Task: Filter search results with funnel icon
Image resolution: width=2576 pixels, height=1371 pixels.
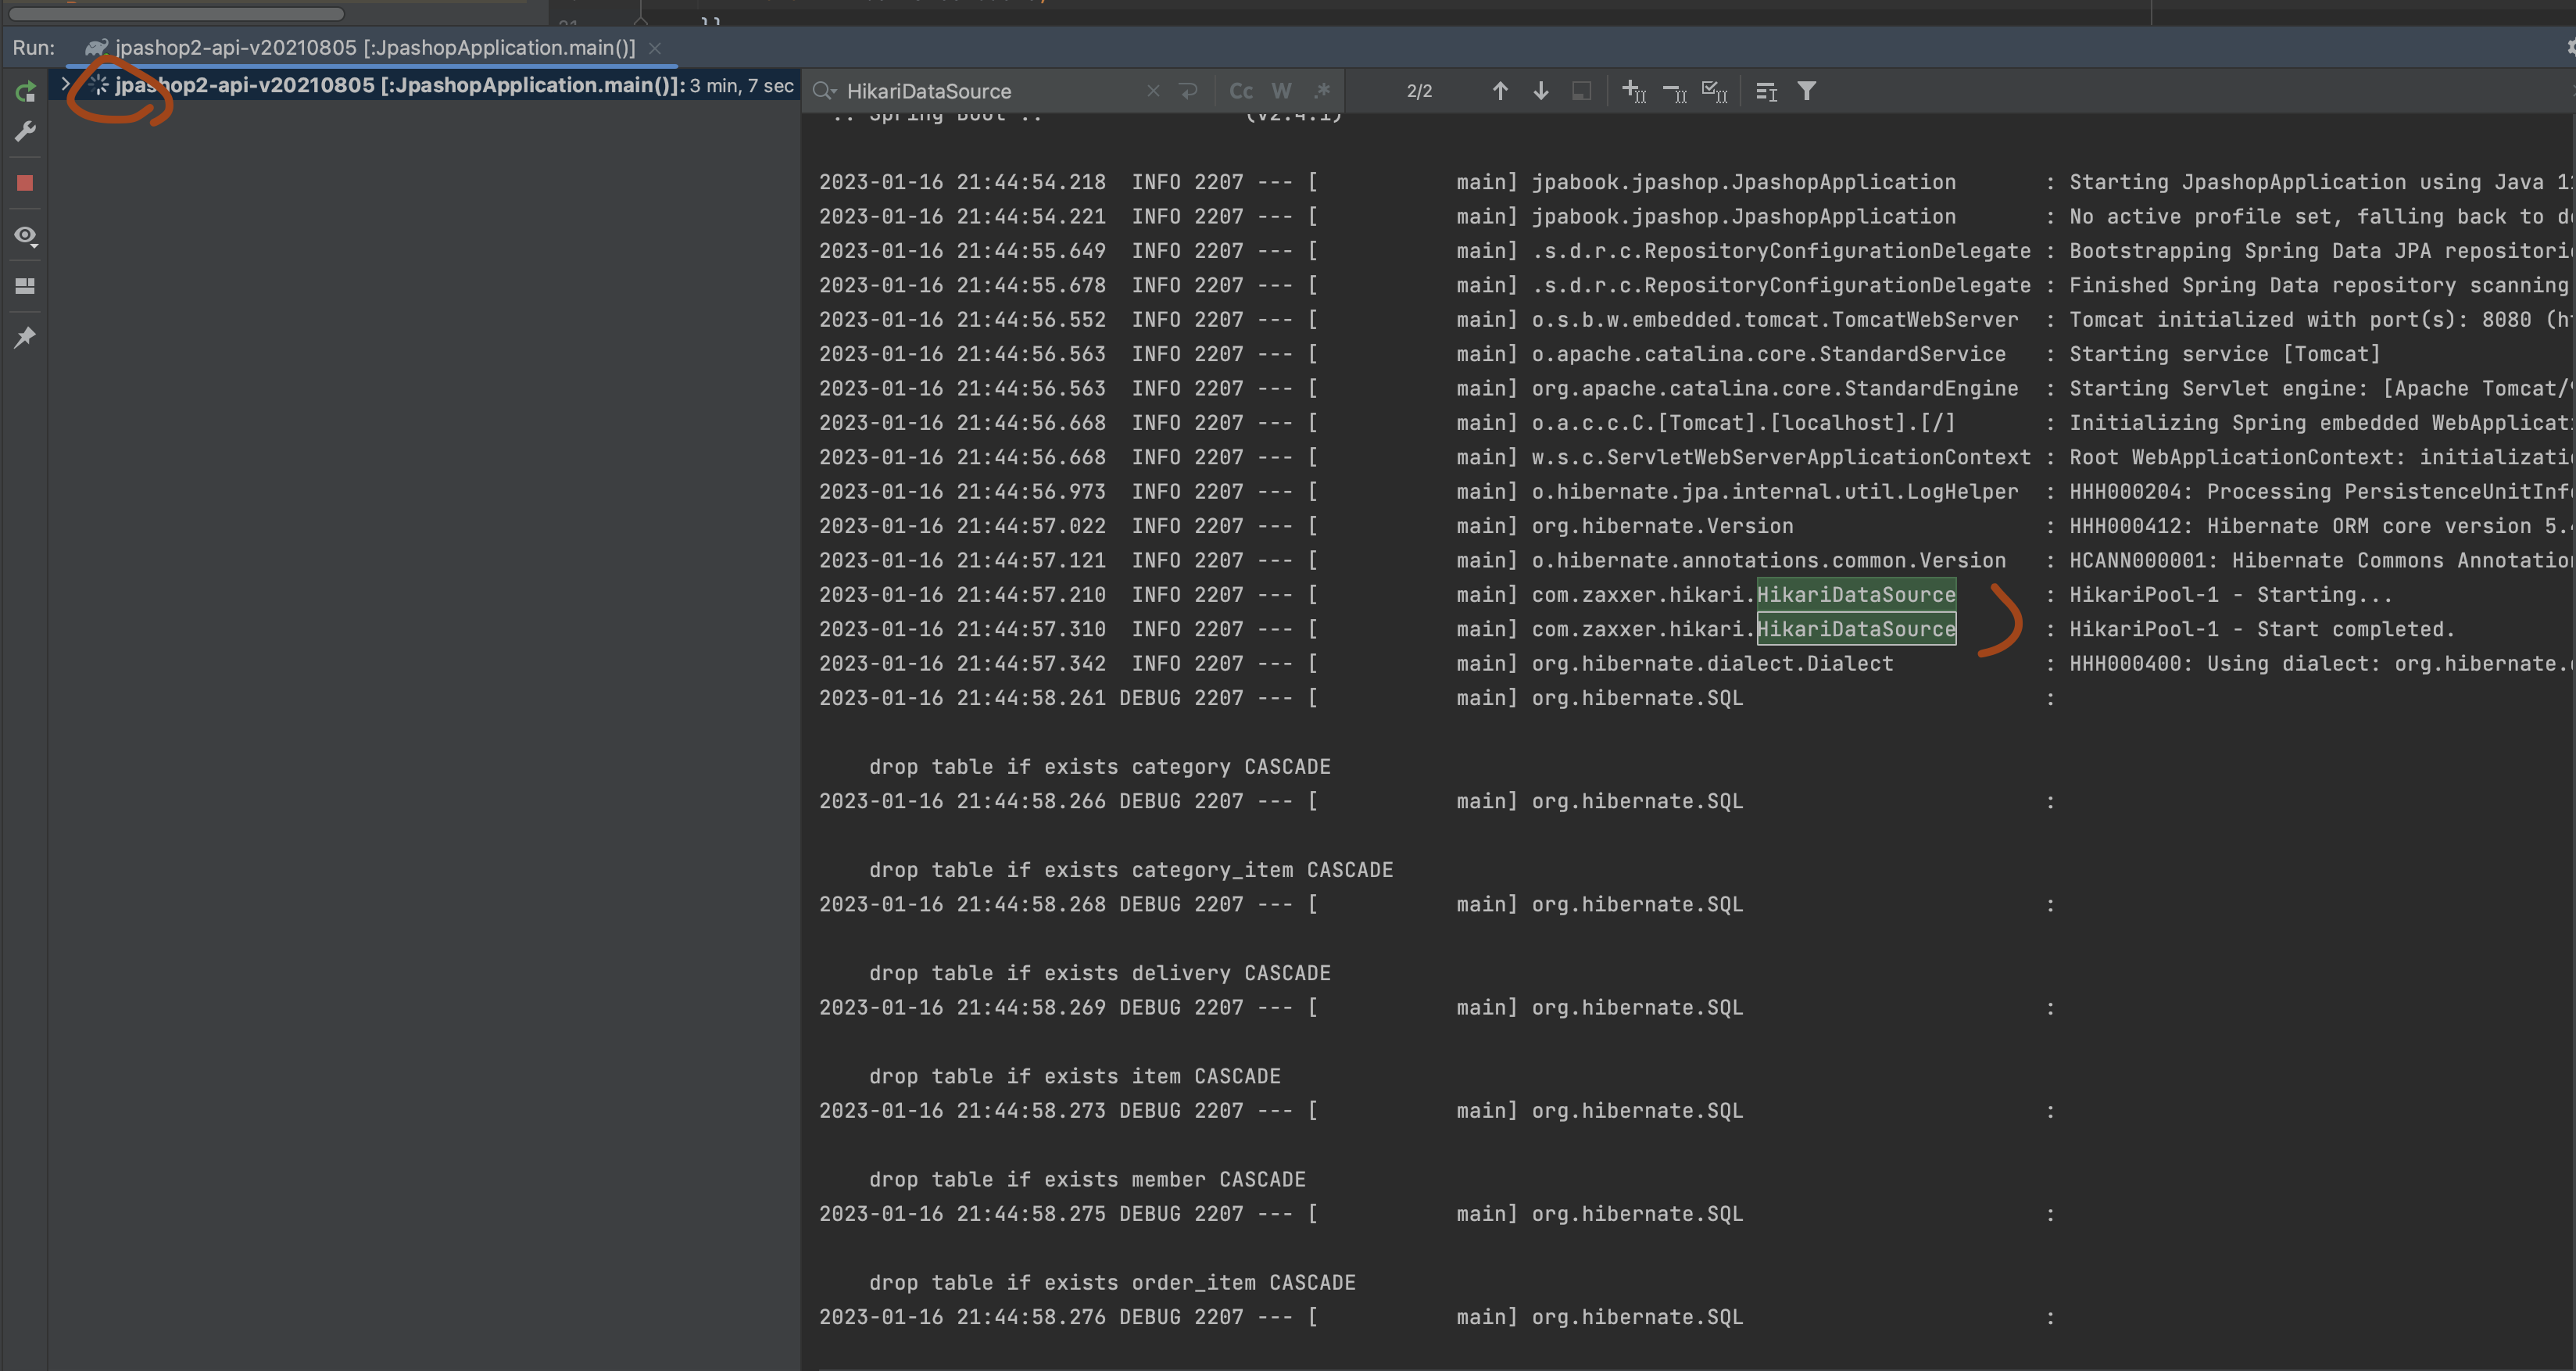Action: [1807, 91]
